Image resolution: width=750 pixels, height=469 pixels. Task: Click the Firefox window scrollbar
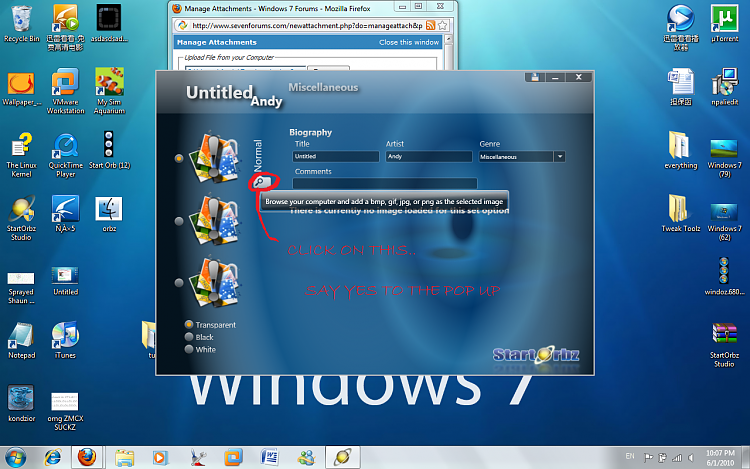pyautogui.click(x=448, y=52)
